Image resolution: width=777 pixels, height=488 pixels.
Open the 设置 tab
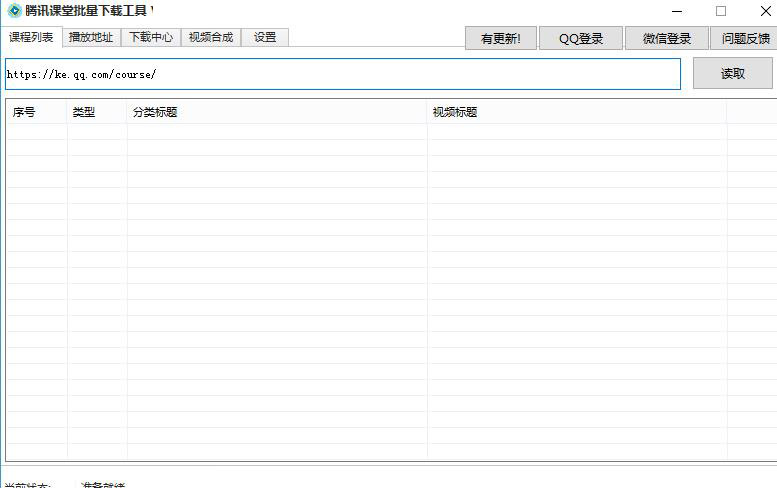[x=265, y=38]
